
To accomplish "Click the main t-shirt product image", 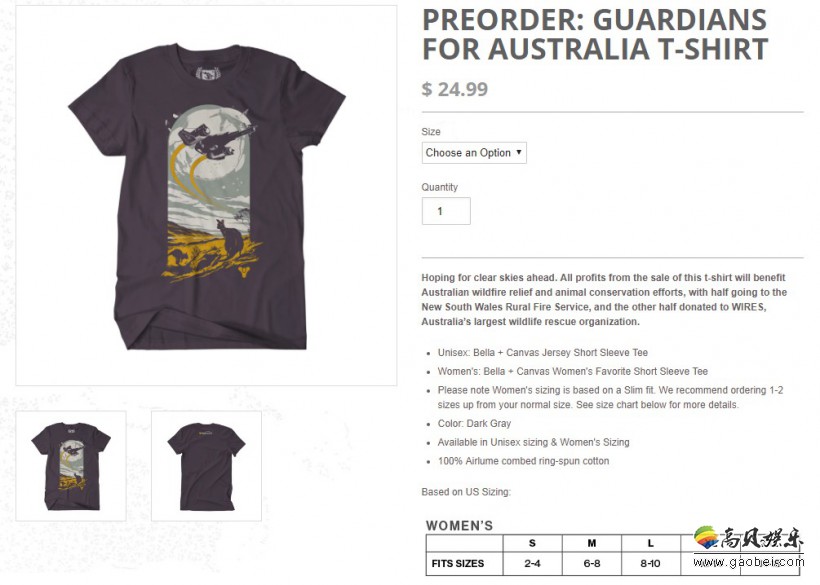I will (206, 196).
